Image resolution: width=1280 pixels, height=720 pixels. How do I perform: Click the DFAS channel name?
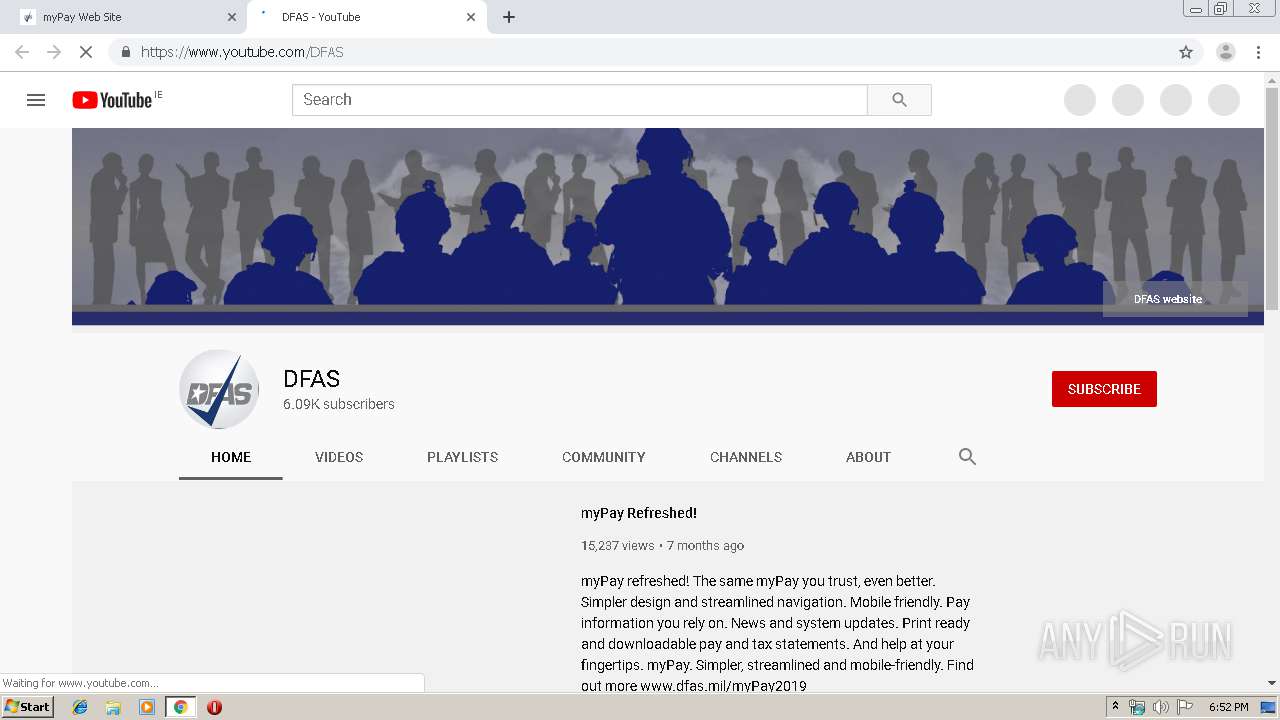point(312,379)
